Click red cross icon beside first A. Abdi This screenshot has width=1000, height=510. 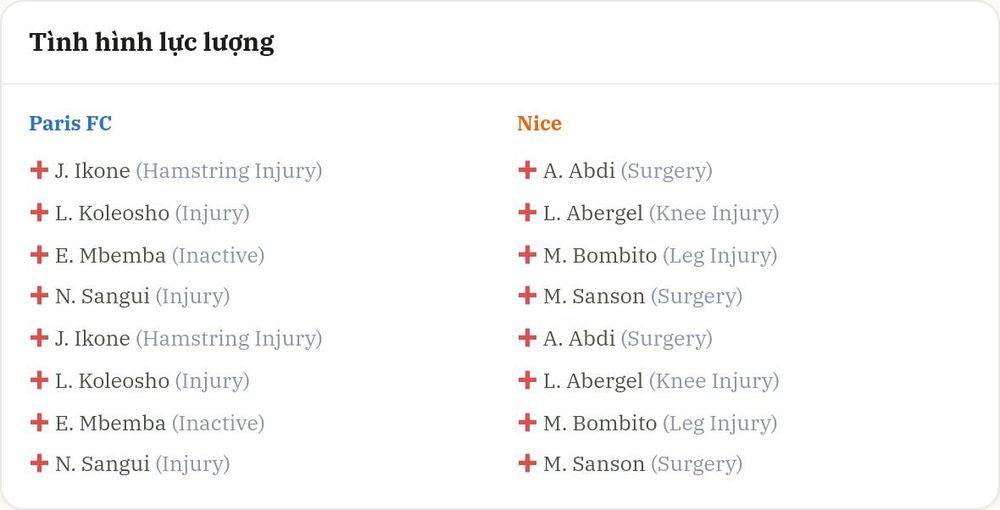(x=527, y=170)
